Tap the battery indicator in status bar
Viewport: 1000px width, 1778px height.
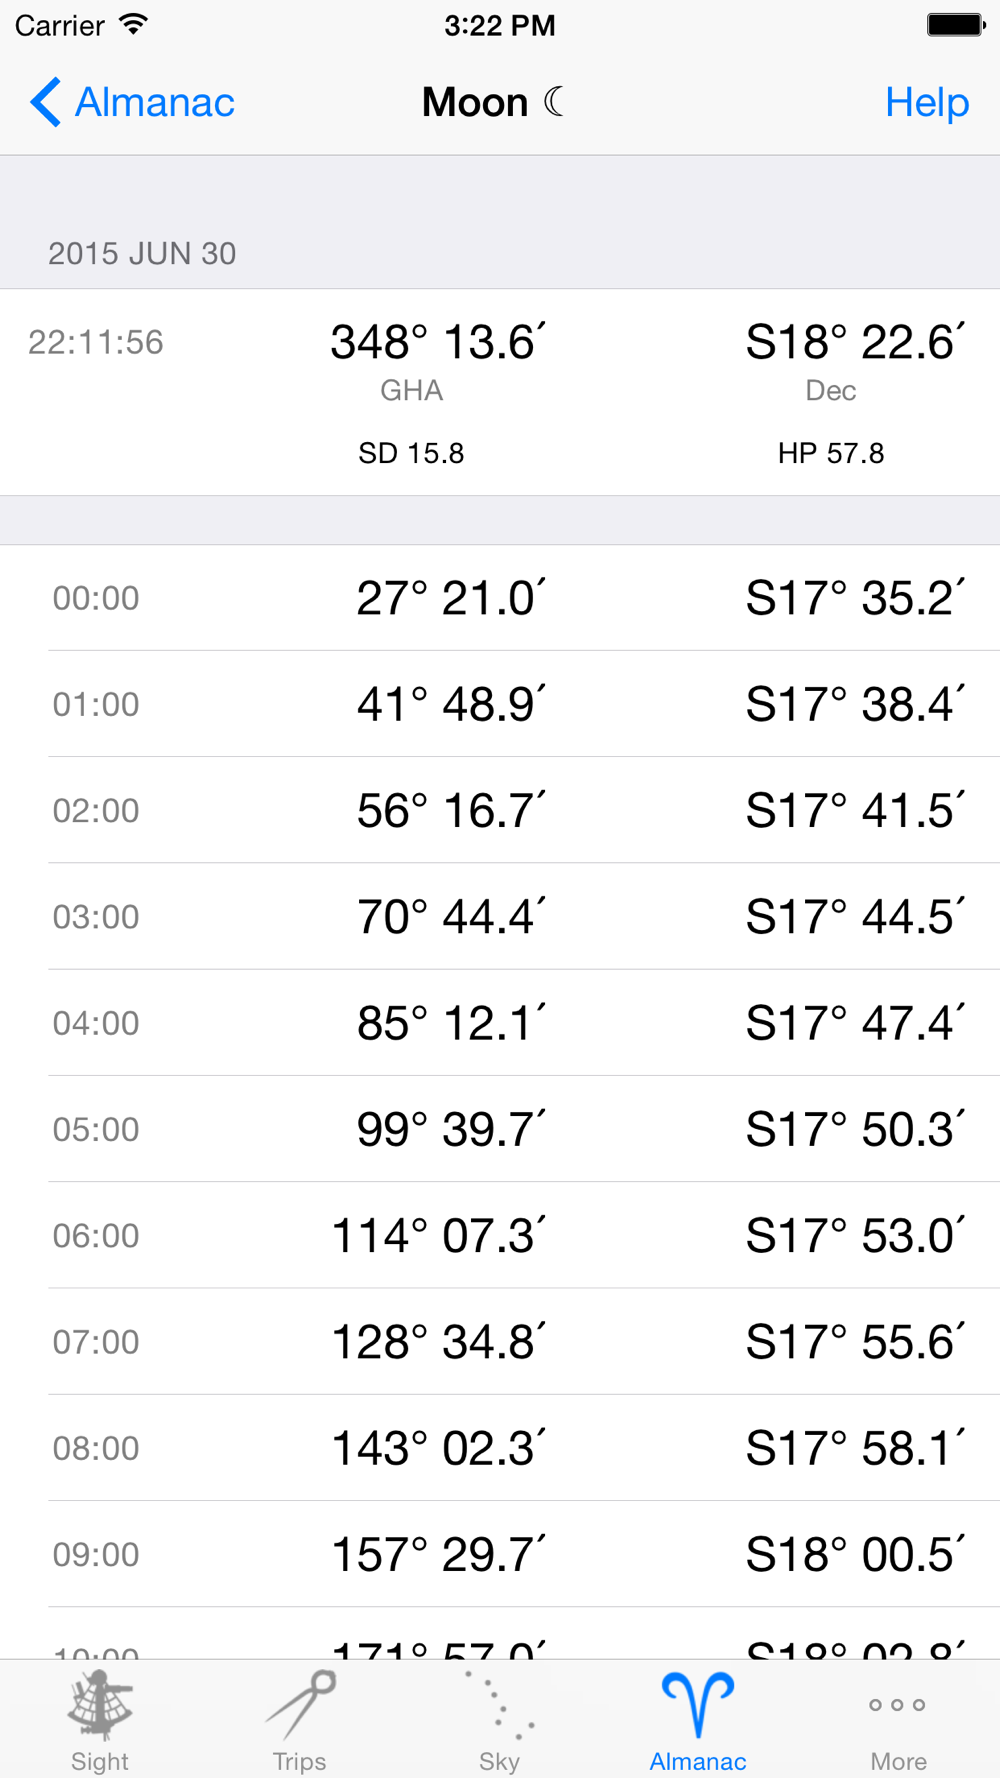[956, 25]
